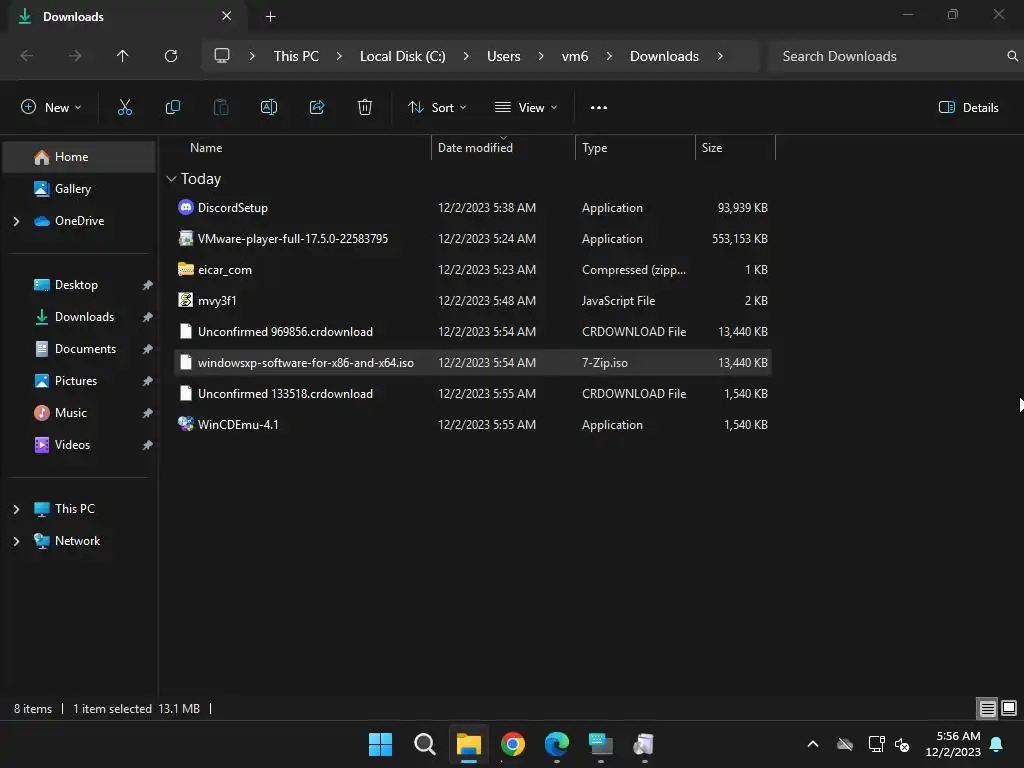Open the See more ellipsis menu

[x=599, y=108]
